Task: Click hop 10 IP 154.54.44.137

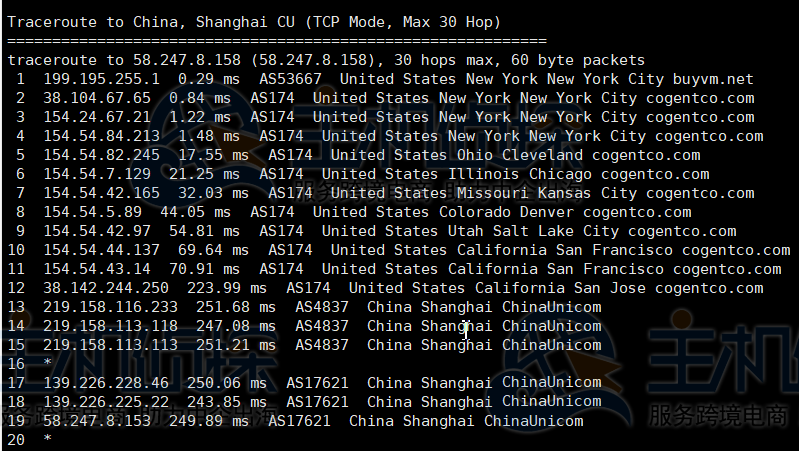Action: coord(101,250)
